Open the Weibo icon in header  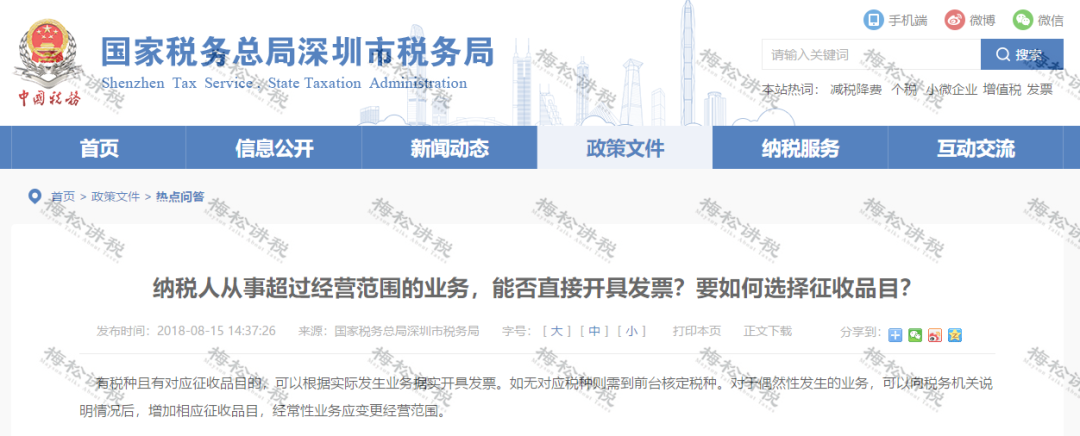[x=955, y=19]
